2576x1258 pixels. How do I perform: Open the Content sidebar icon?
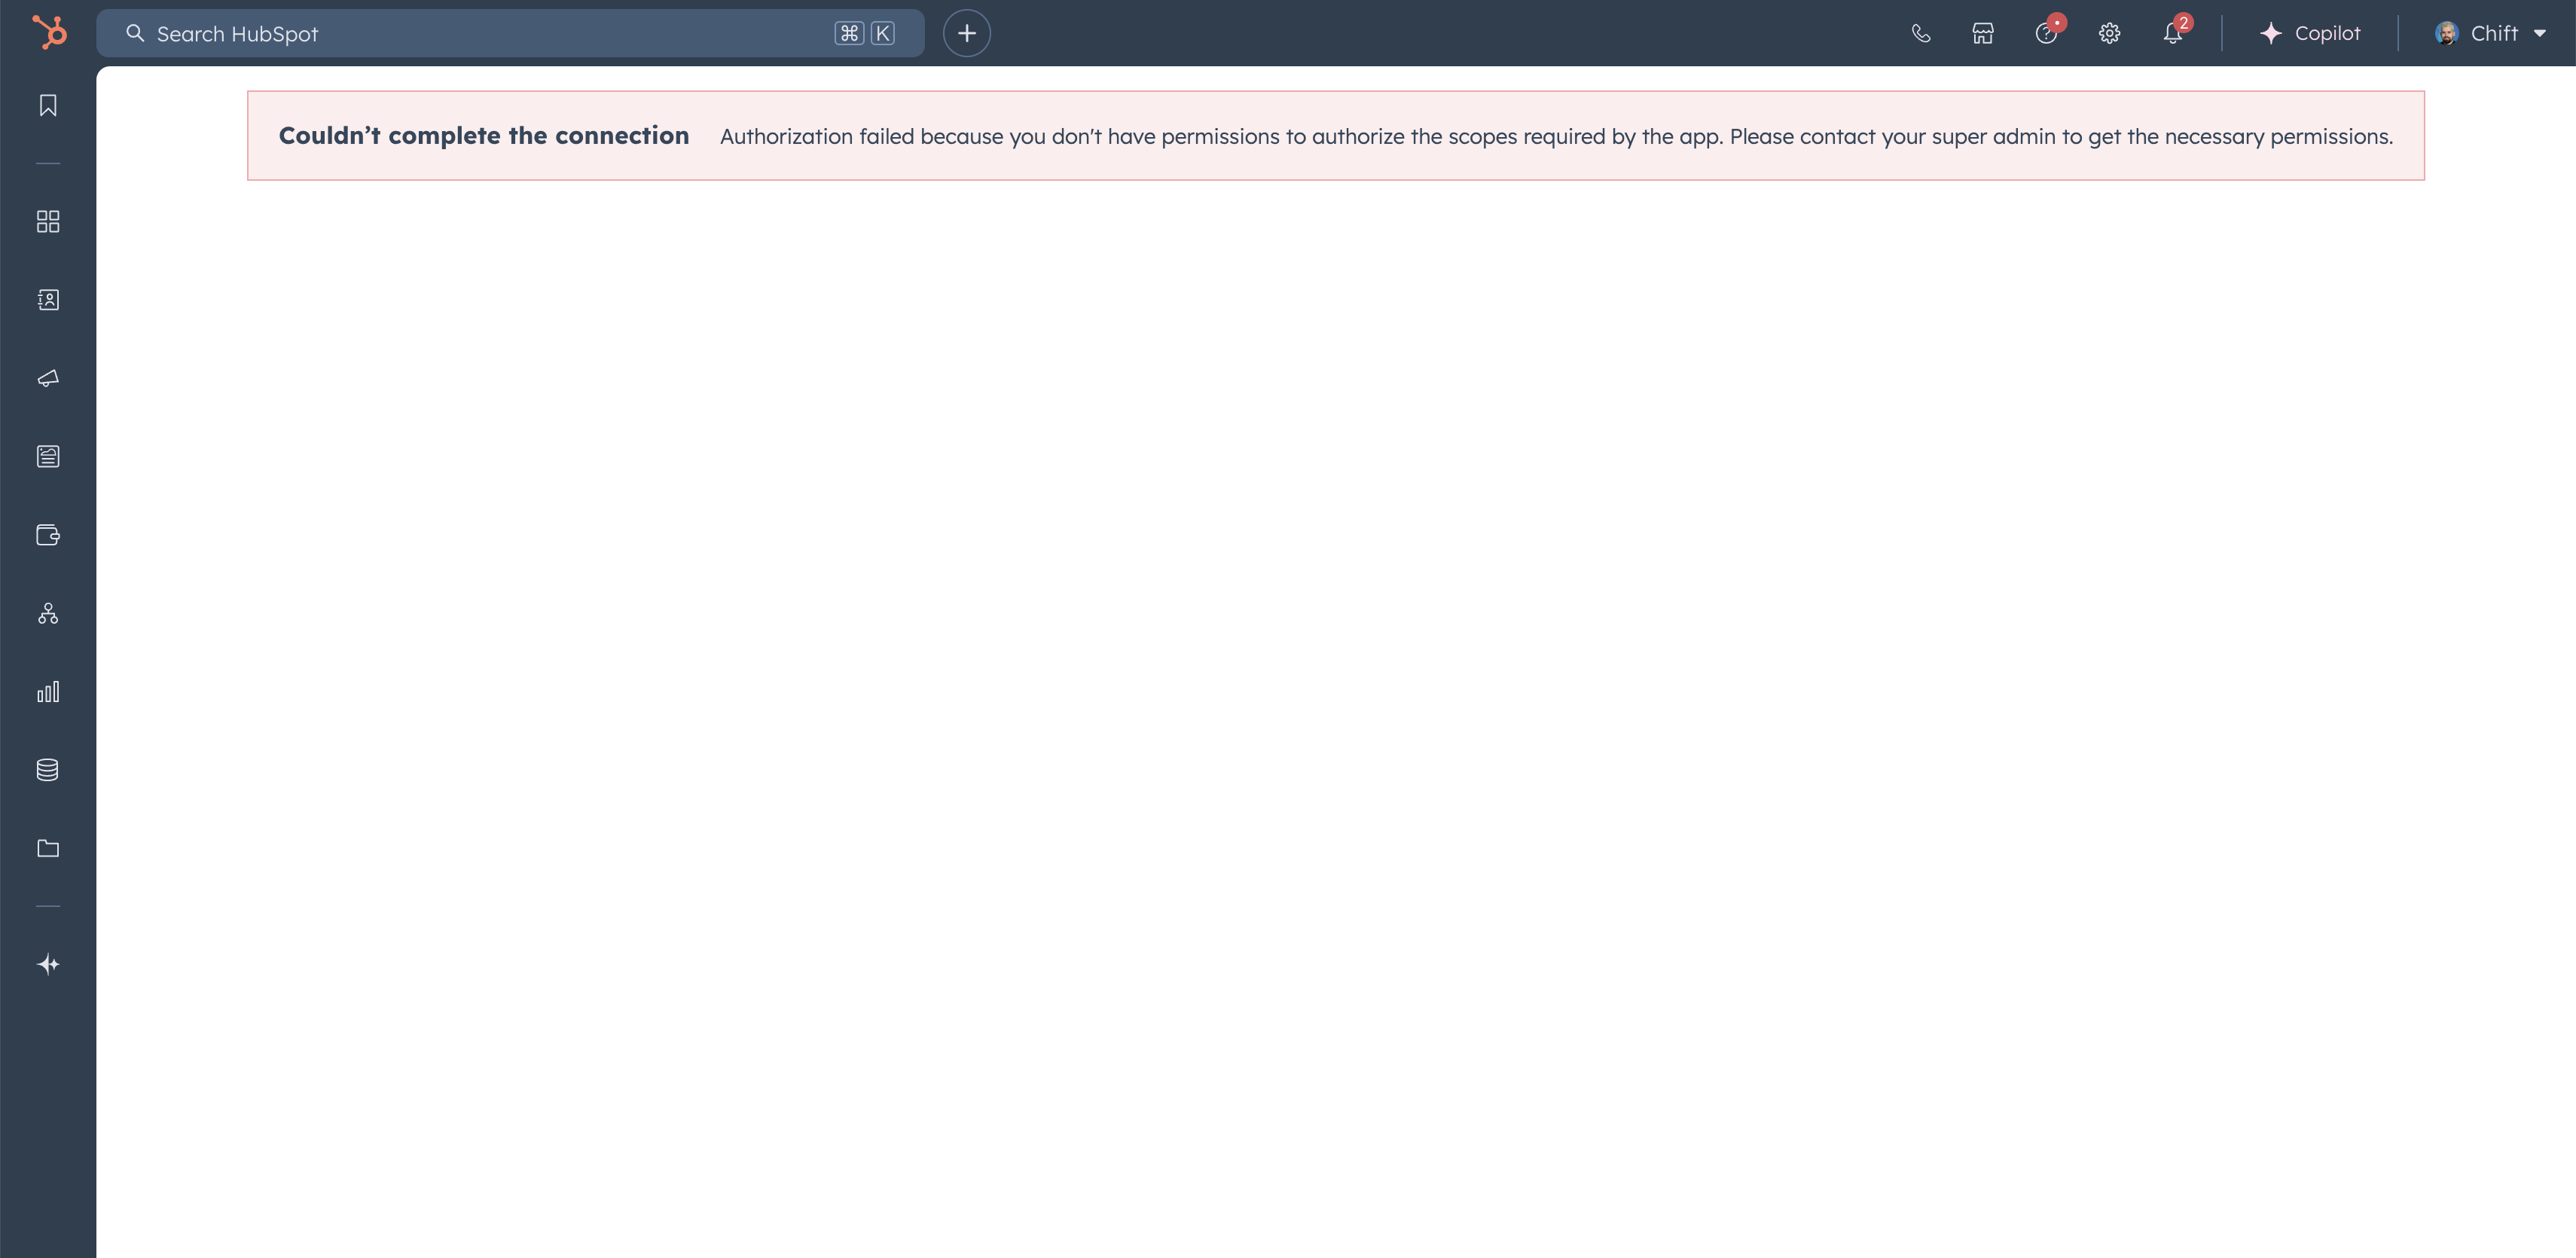(x=48, y=457)
